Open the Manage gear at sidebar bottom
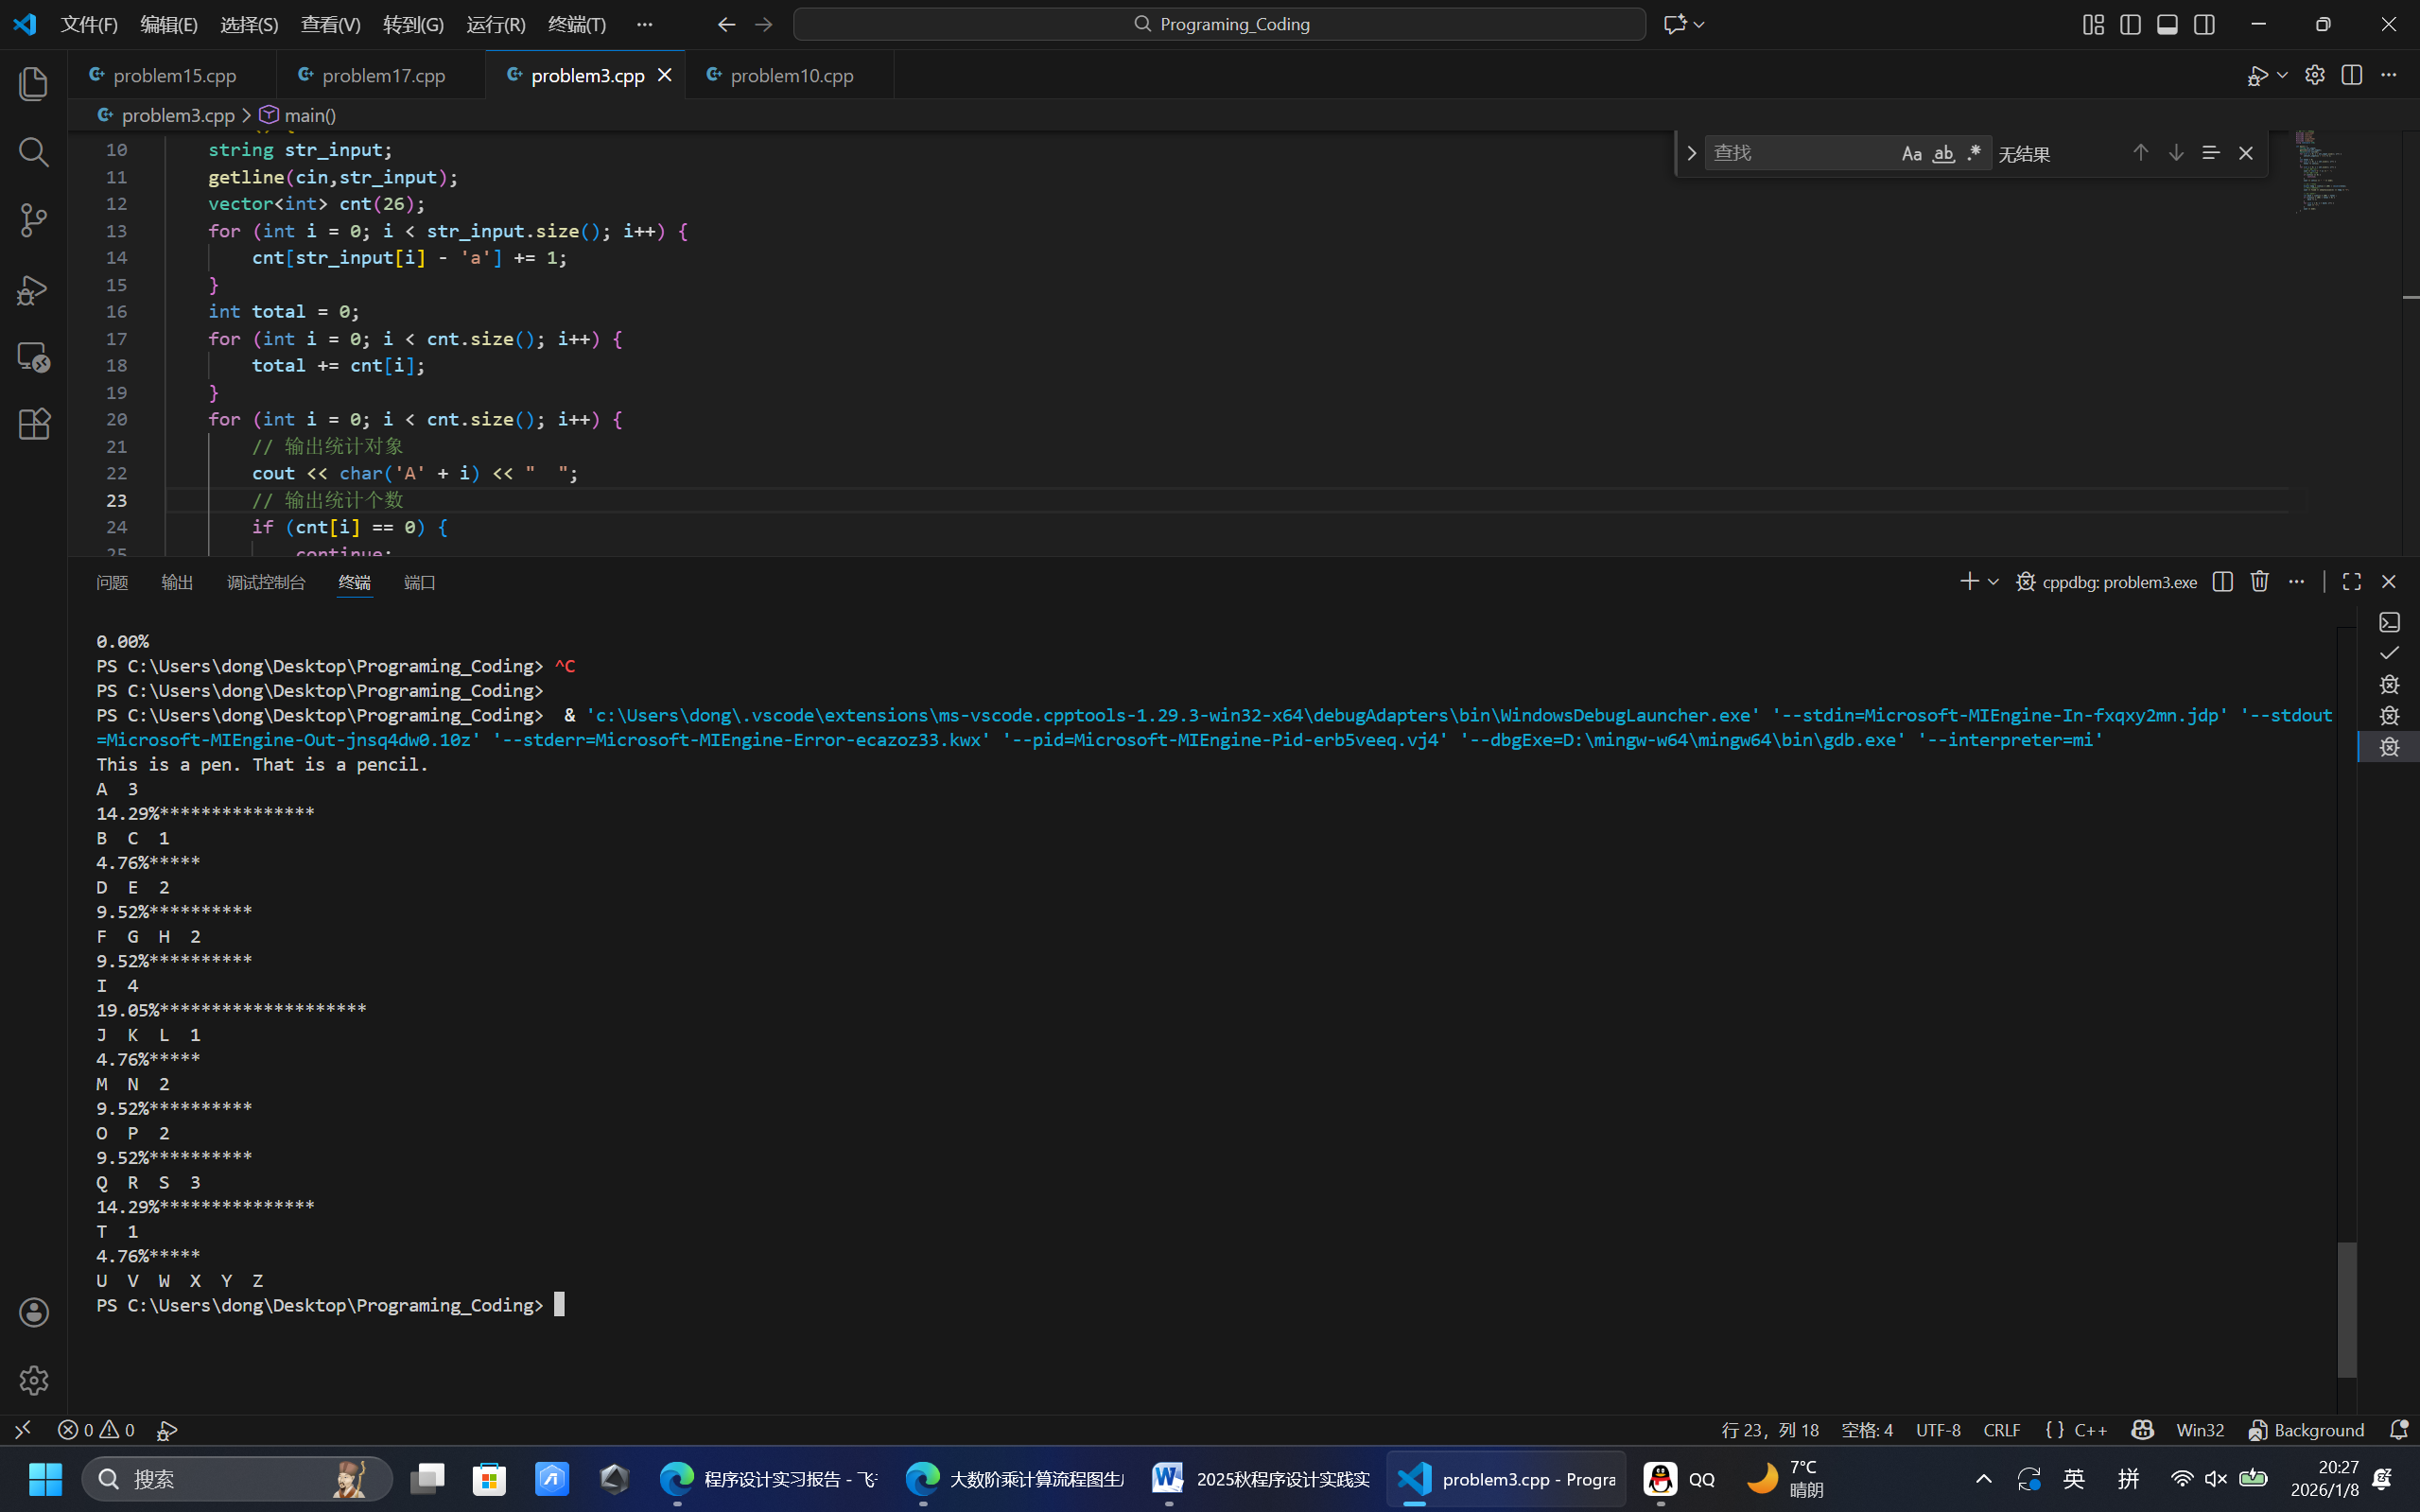This screenshot has width=2420, height=1512. coord(33,1380)
